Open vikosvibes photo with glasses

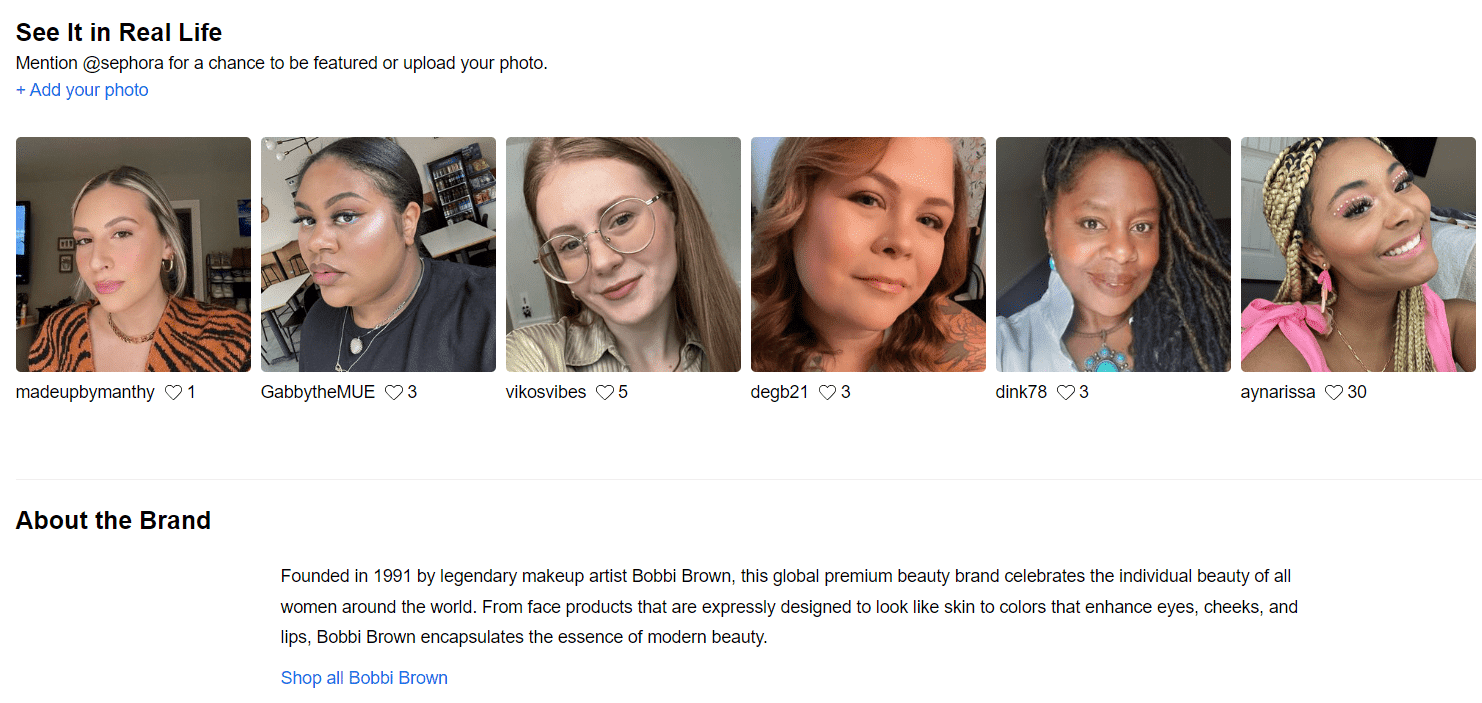coord(623,254)
